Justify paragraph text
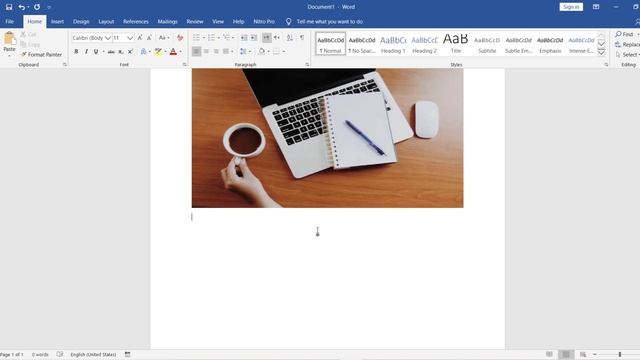The image size is (640, 360). click(226, 51)
